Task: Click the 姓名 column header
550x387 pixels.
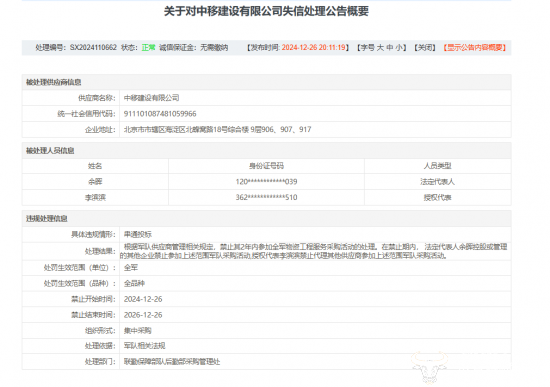Action: 95,166
